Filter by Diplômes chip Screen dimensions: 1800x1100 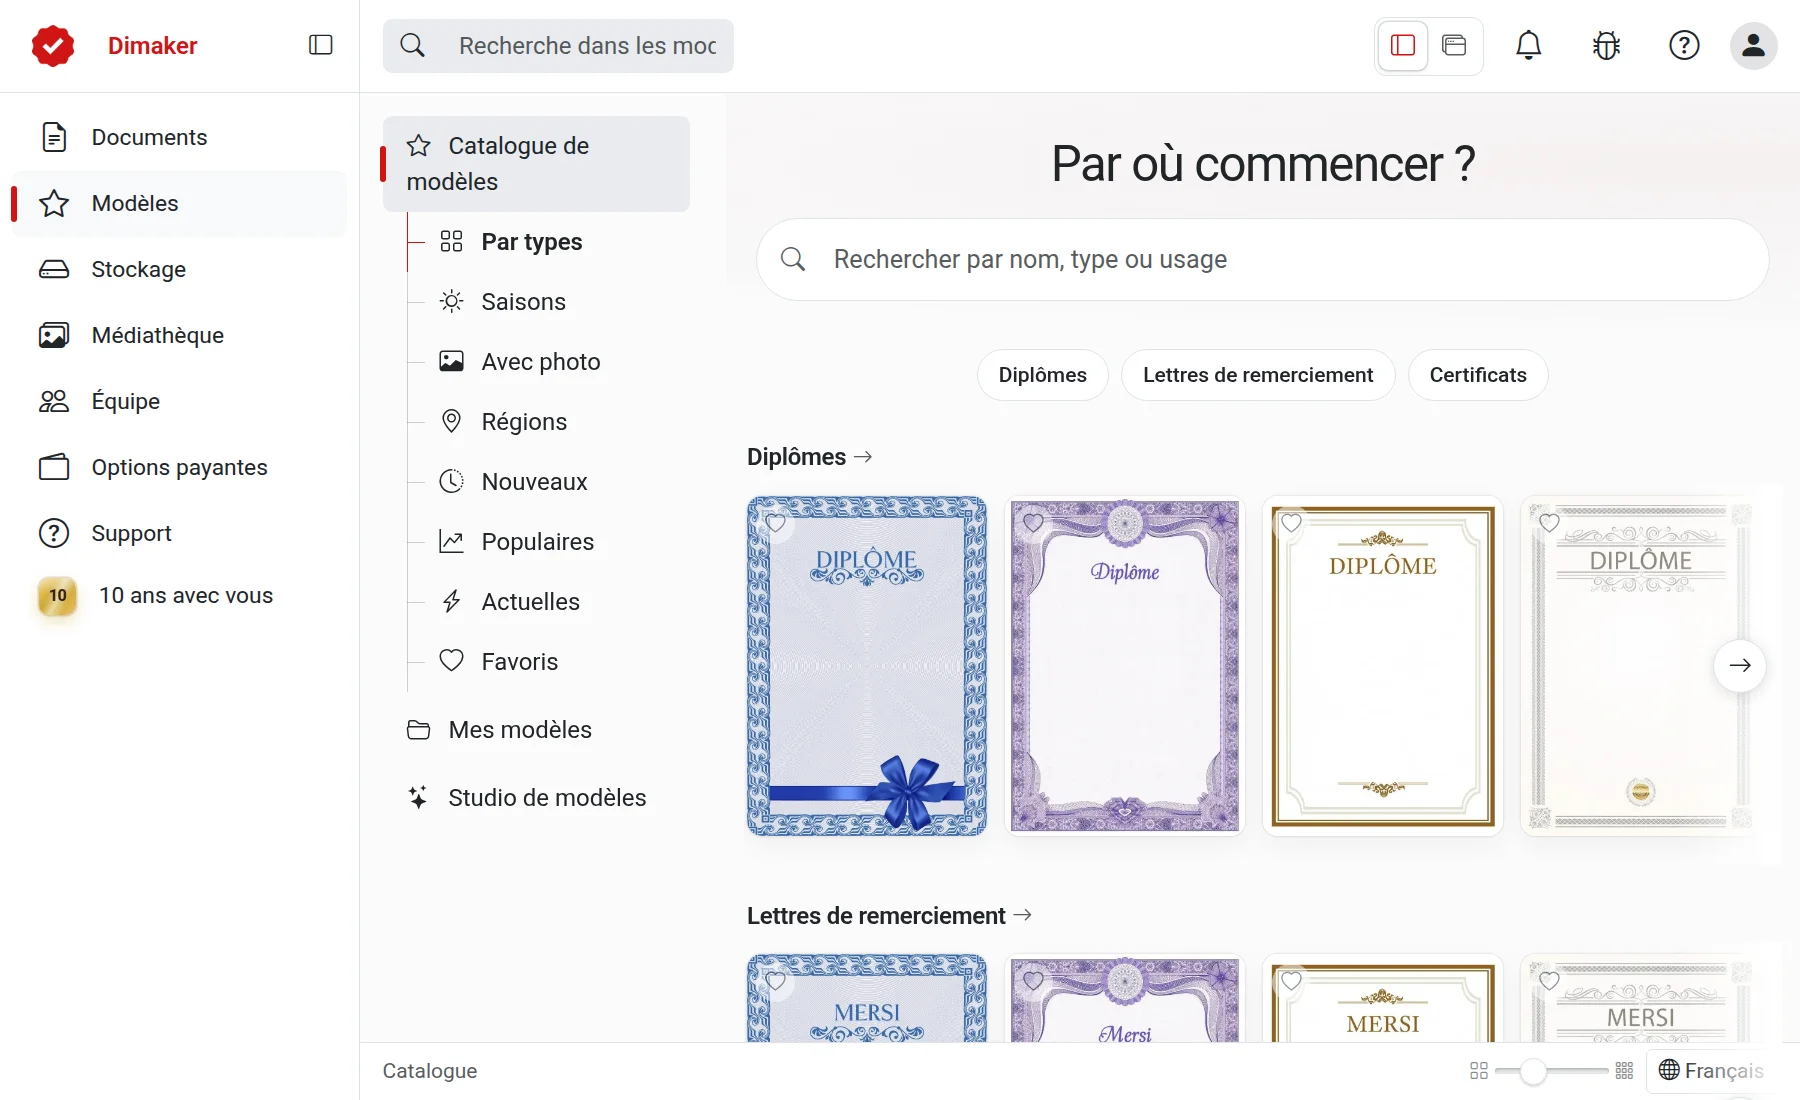click(1042, 375)
